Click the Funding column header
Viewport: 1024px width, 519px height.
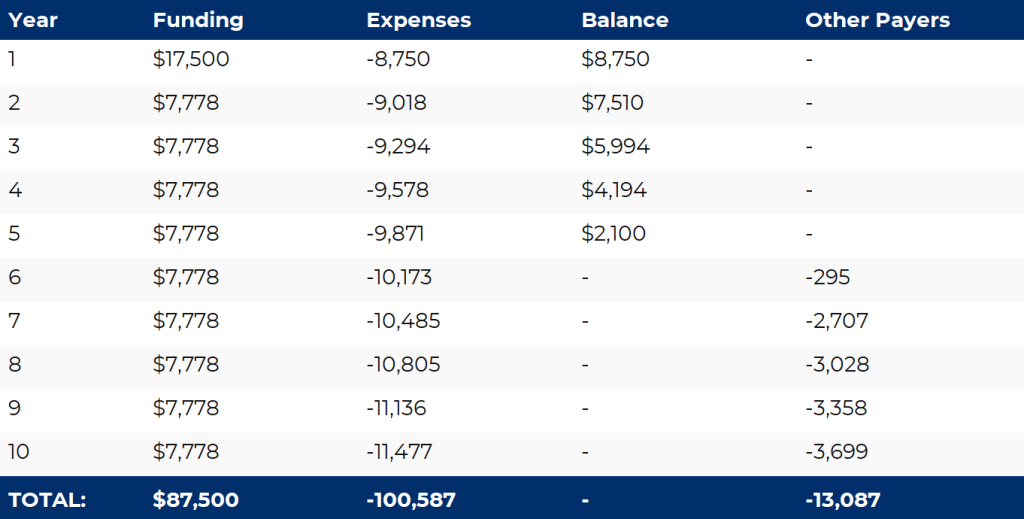[x=197, y=20]
